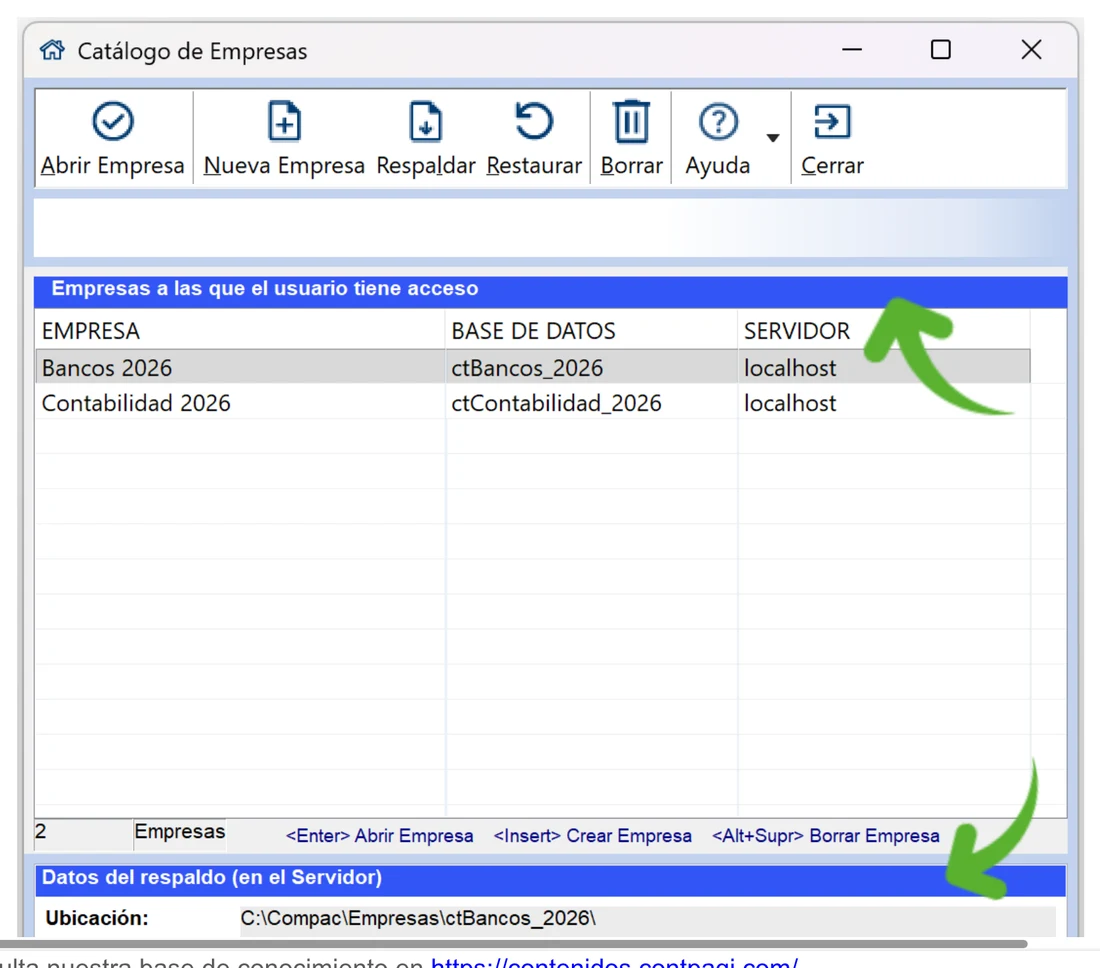The width and height of the screenshot is (1100, 968).
Task: Click the Respaldar backup icon
Action: pyautogui.click(x=425, y=121)
